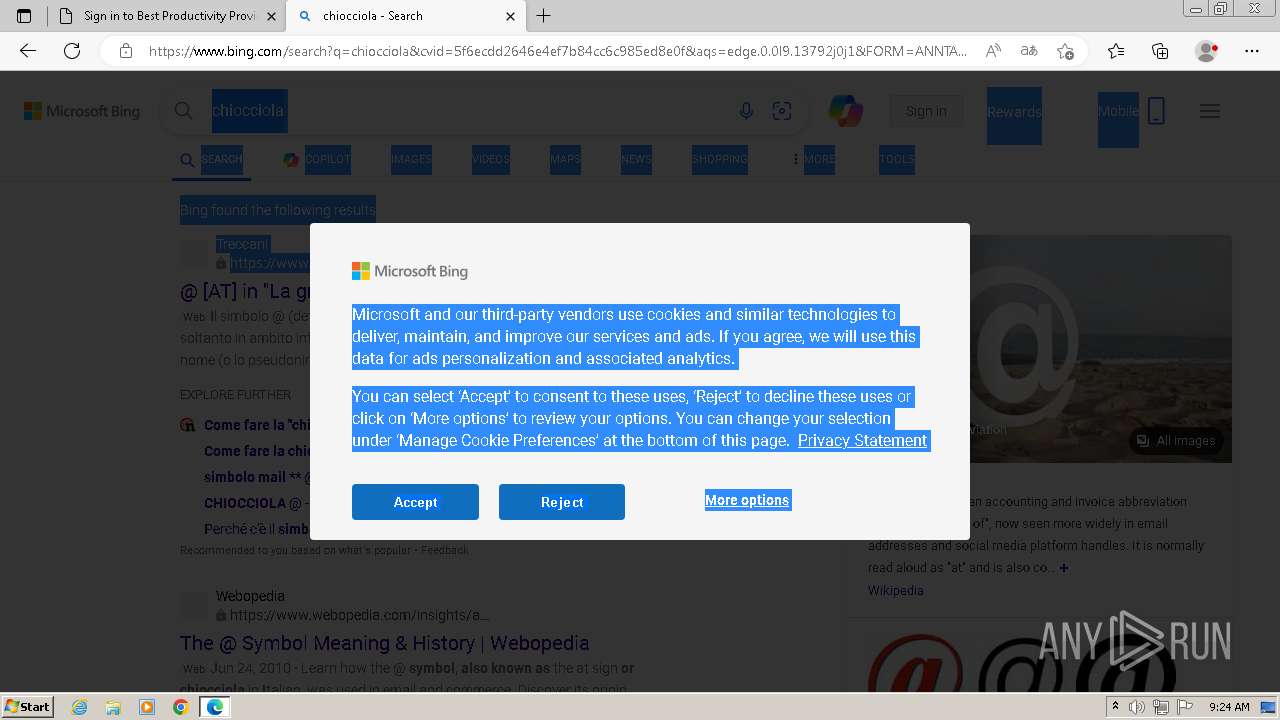Reject cookies in the Bing dialog
Image resolution: width=1280 pixels, height=720 pixels.
click(562, 502)
